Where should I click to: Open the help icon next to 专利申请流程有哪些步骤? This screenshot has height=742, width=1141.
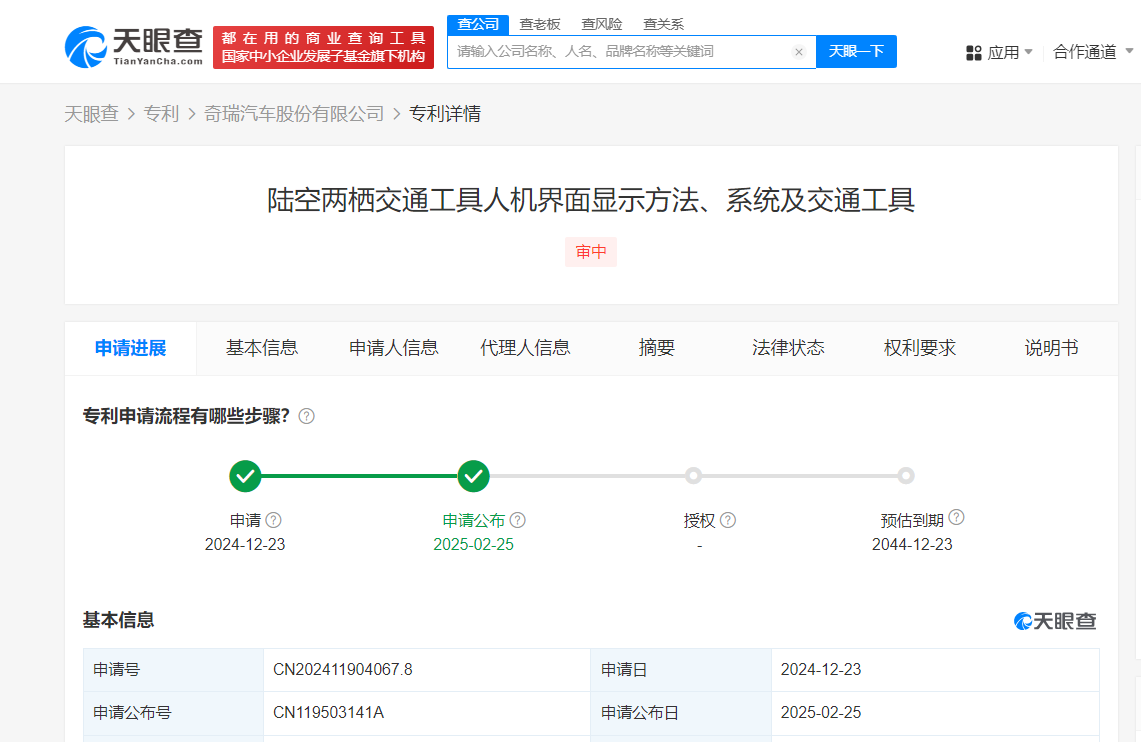pyautogui.click(x=307, y=416)
